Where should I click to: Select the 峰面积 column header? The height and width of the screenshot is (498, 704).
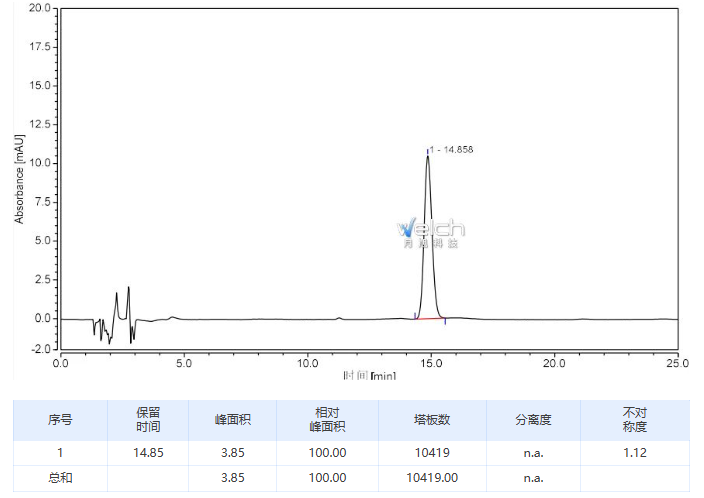point(233,420)
